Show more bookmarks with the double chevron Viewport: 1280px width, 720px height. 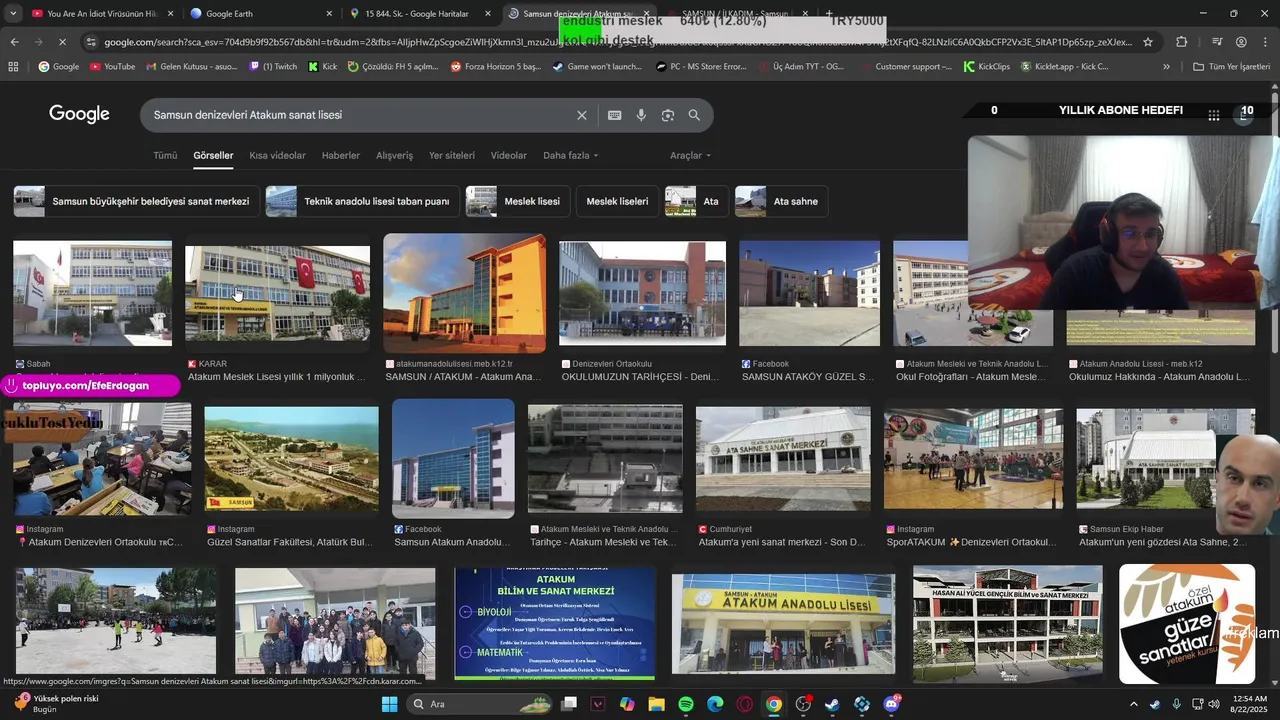pos(1166,67)
